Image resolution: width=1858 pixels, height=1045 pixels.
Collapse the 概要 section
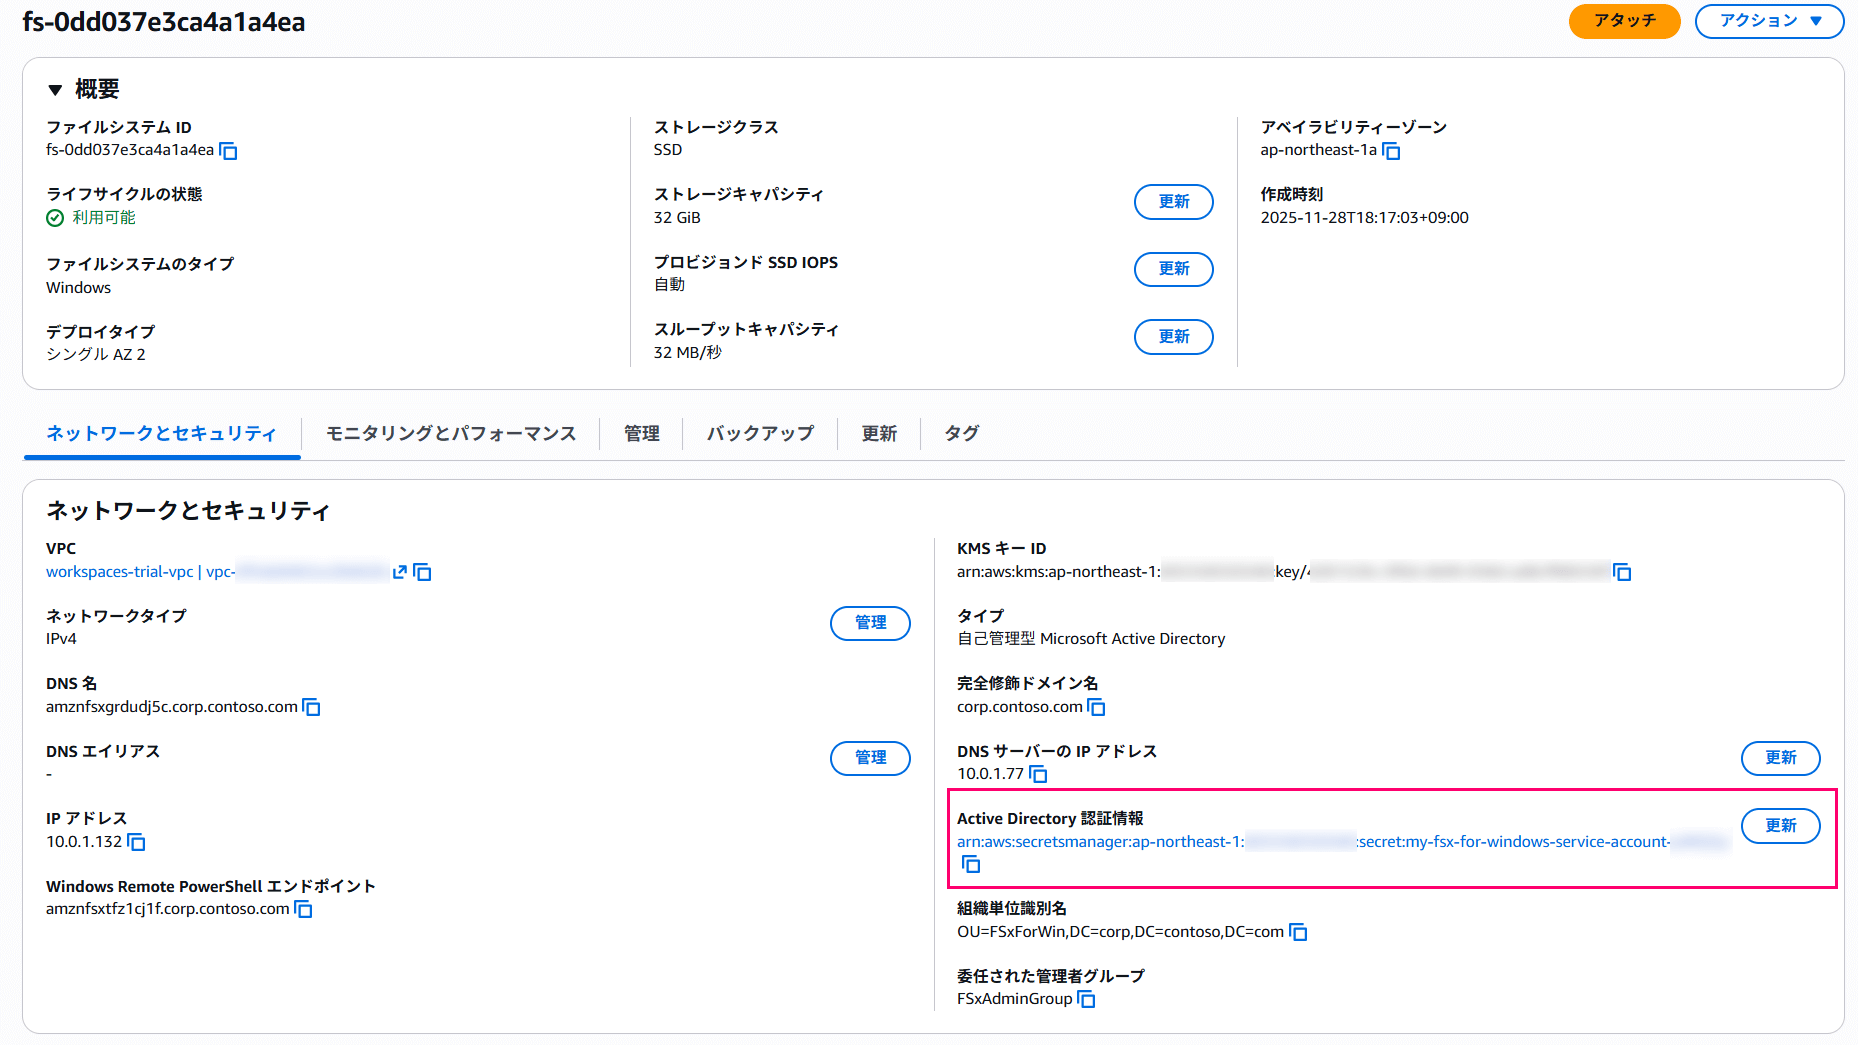(55, 90)
